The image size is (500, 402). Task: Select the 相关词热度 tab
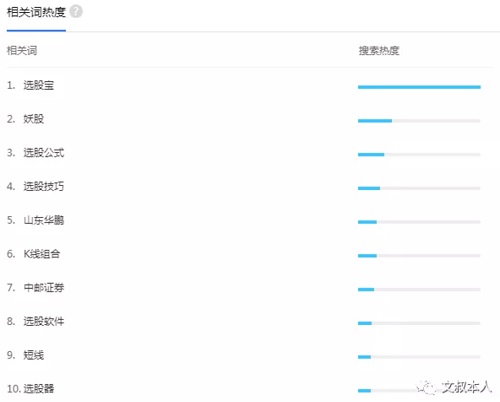click(x=36, y=12)
